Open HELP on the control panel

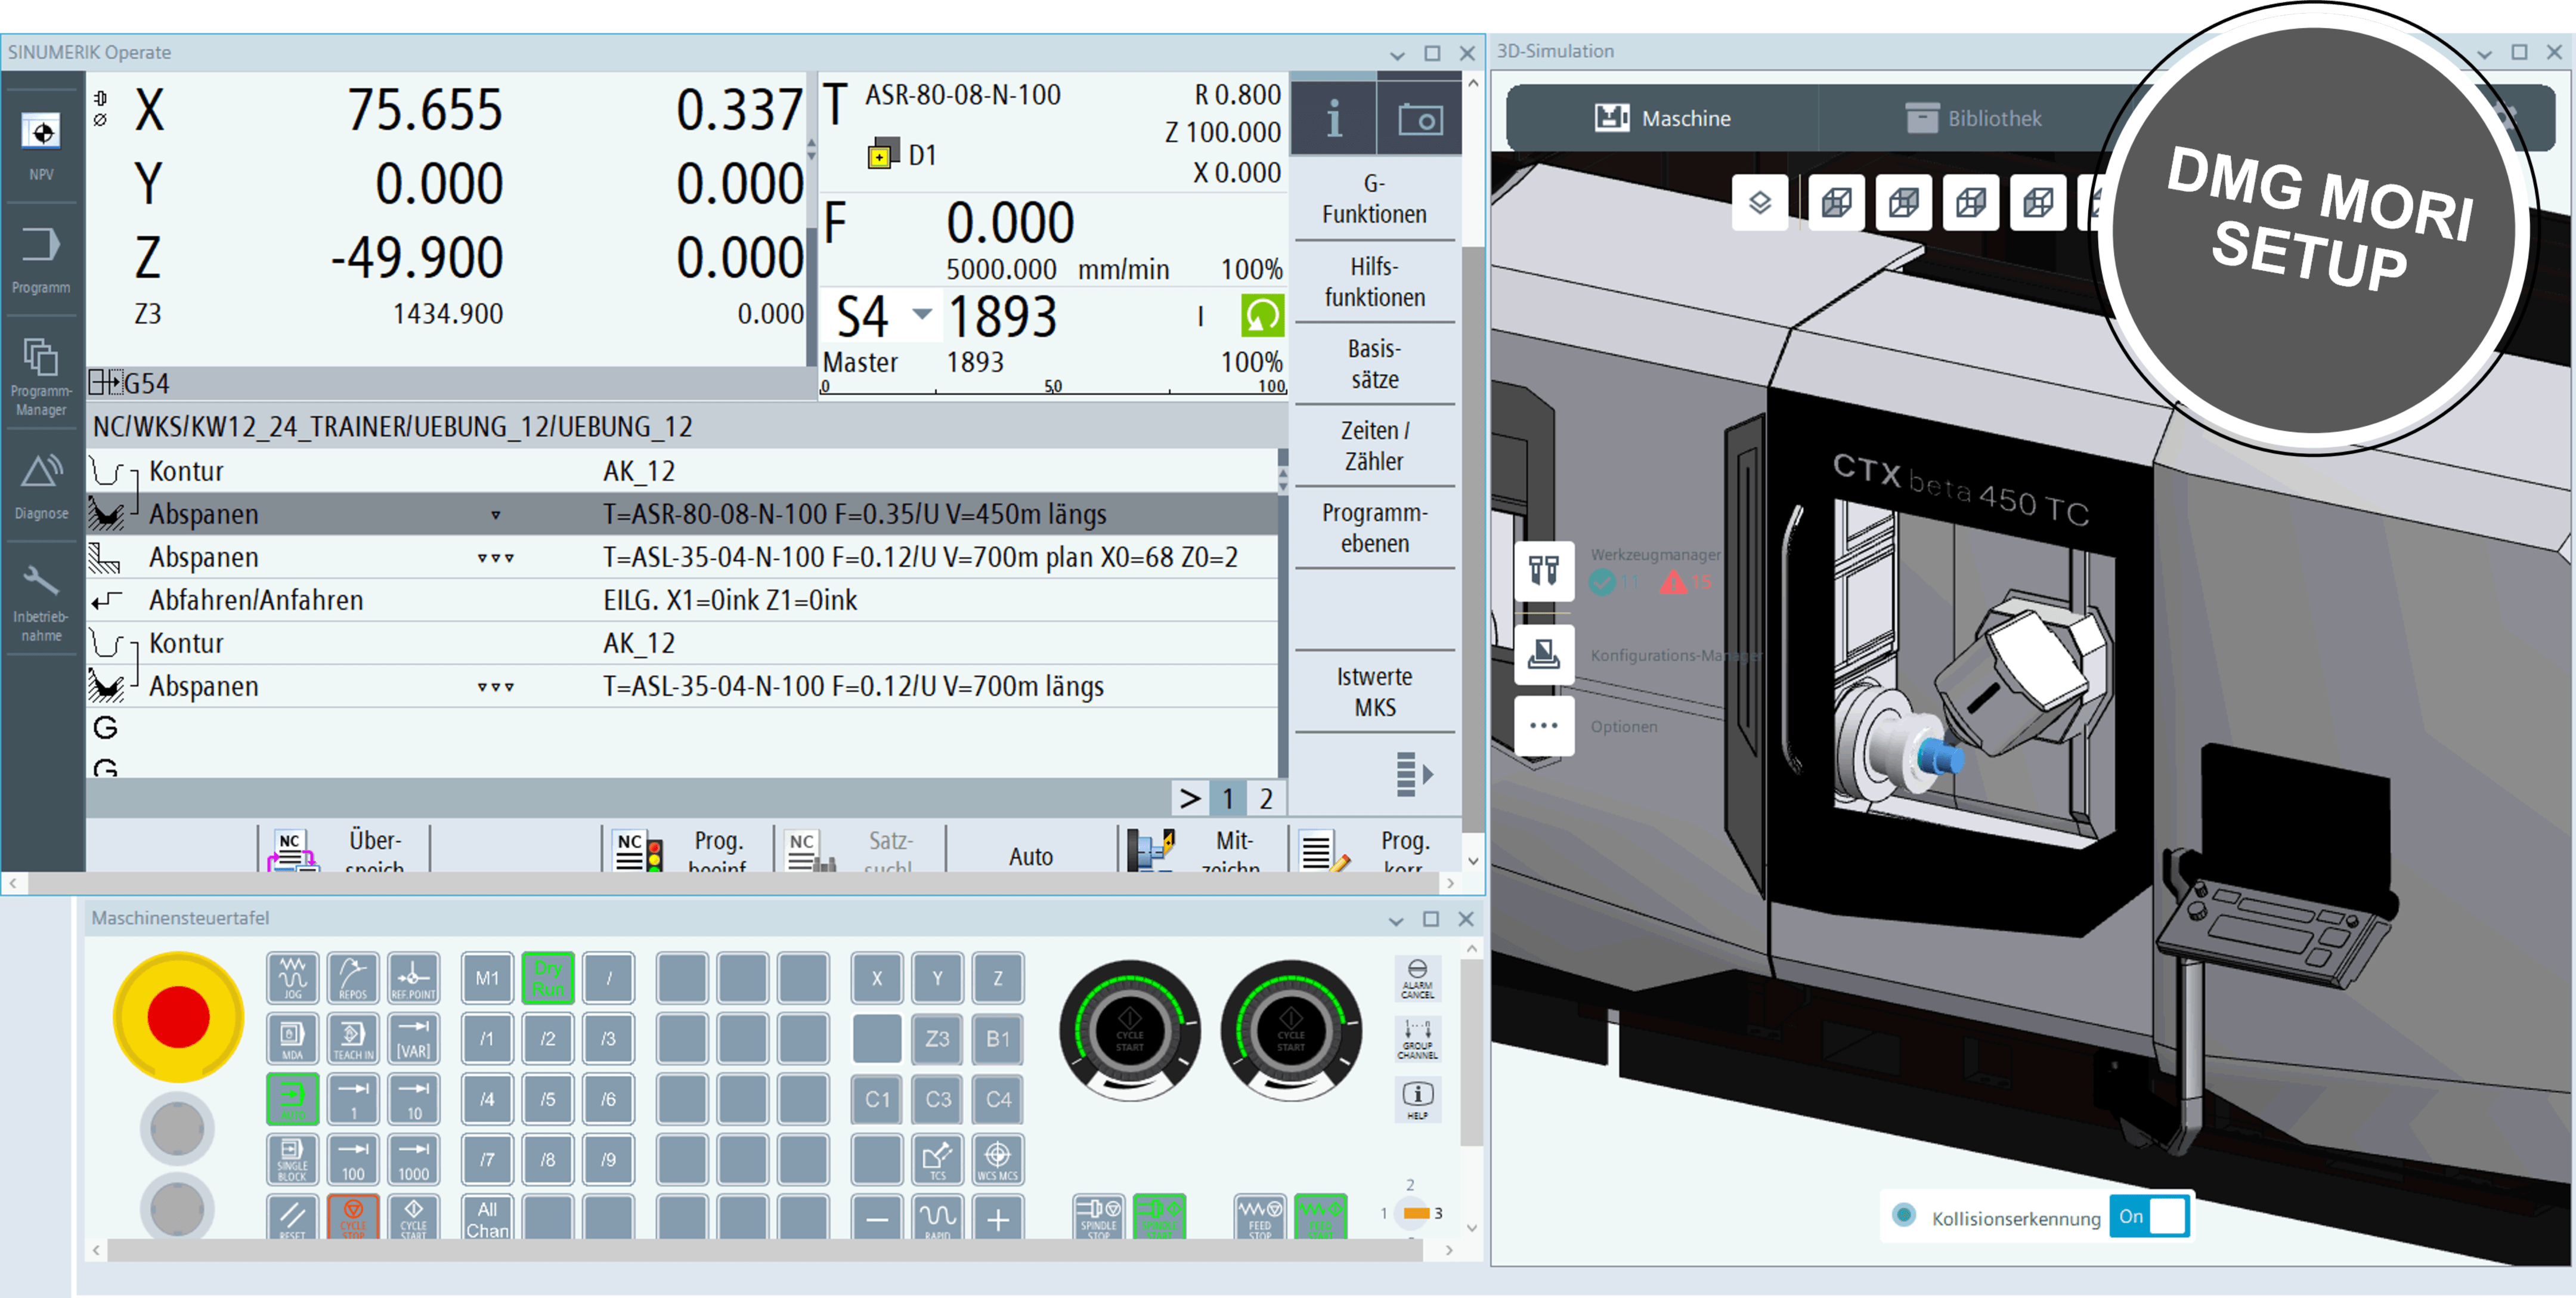(x=1417, y=1099)
